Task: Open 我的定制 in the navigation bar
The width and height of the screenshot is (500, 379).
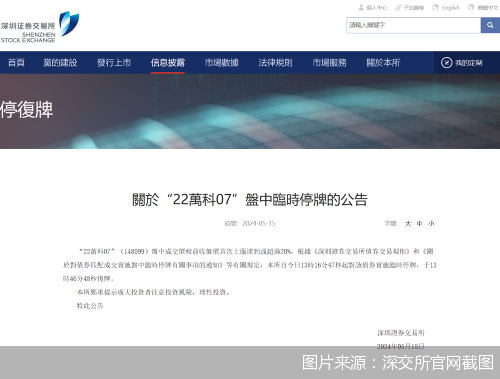Action: tap(462, 63)
